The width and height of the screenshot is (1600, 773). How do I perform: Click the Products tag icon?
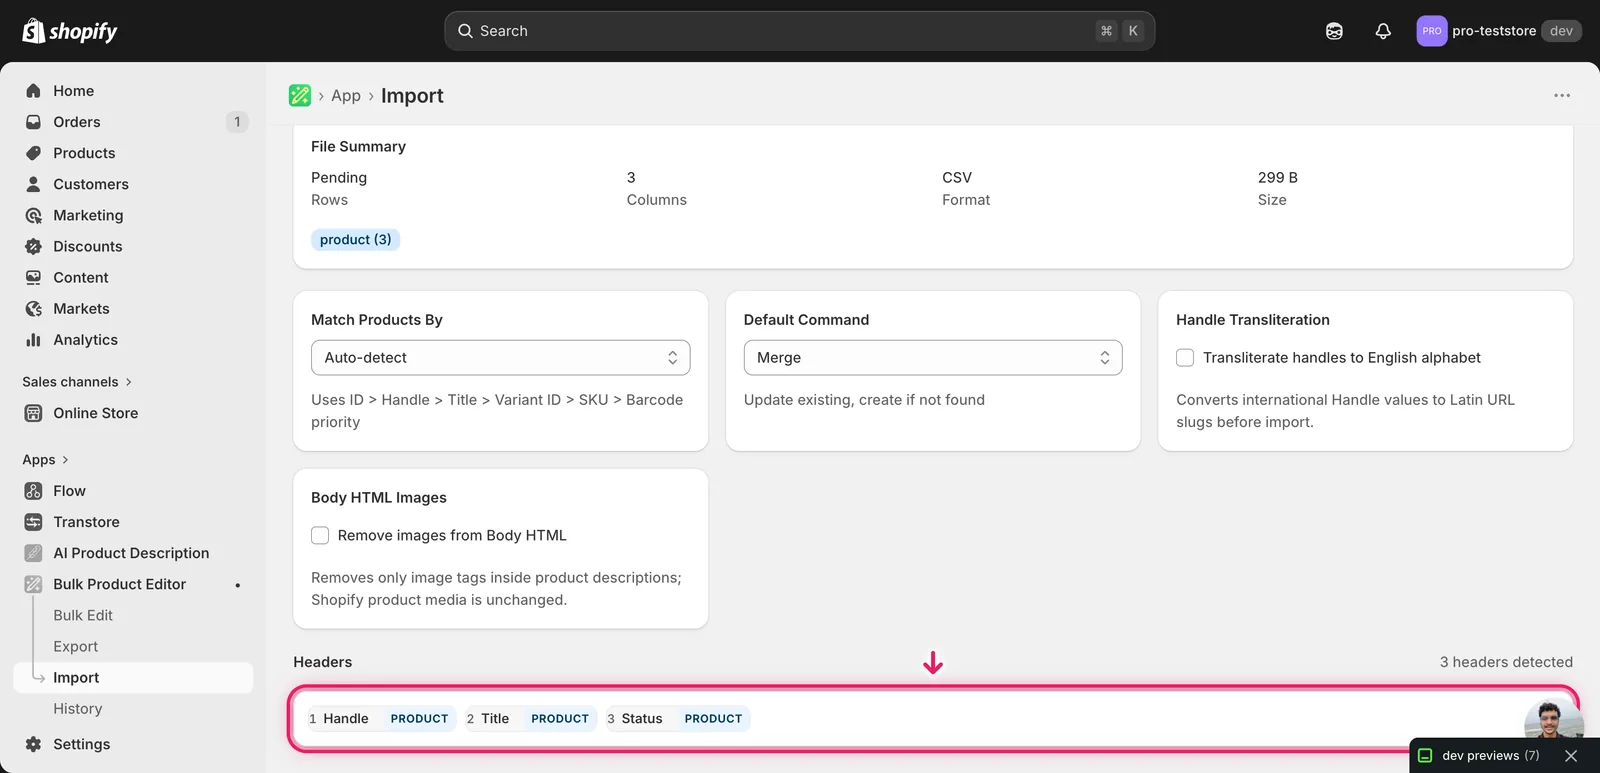click(x=33, y=153)
